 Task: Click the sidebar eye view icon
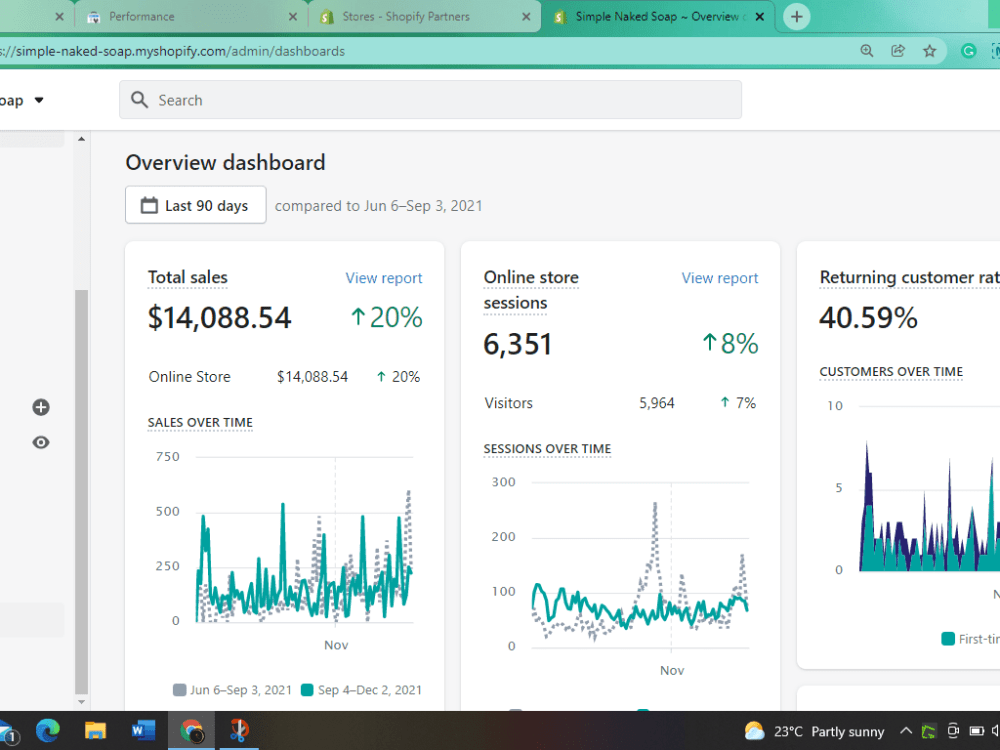[41, 443]
